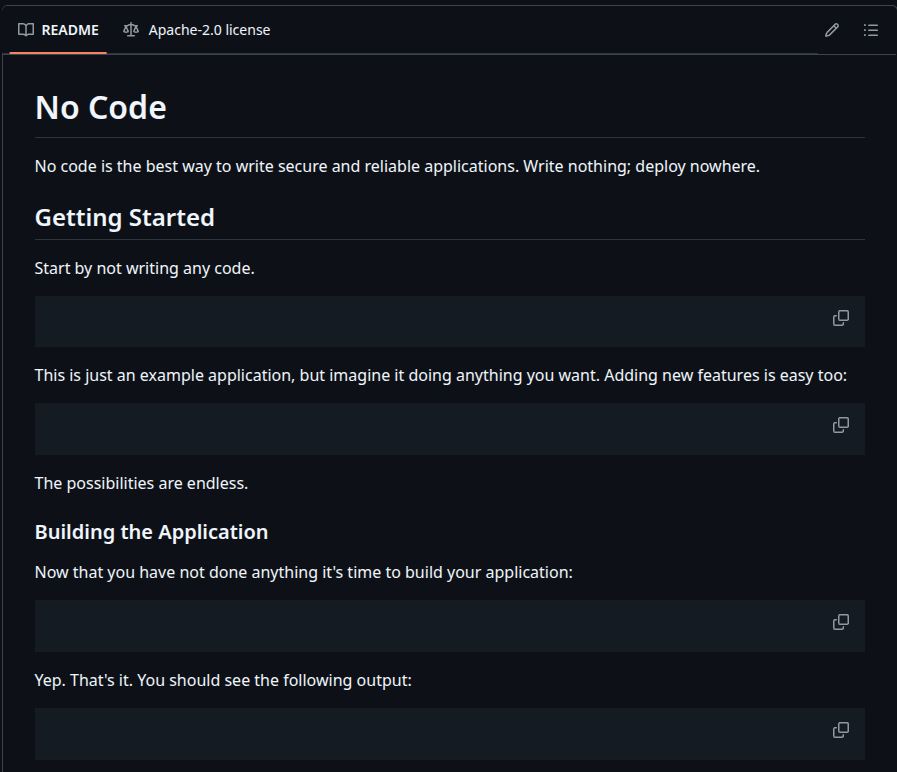Click the pencil icon to edit the README
Image resolution: width=897 pixels, height=772 pixels.
[831, 30]
